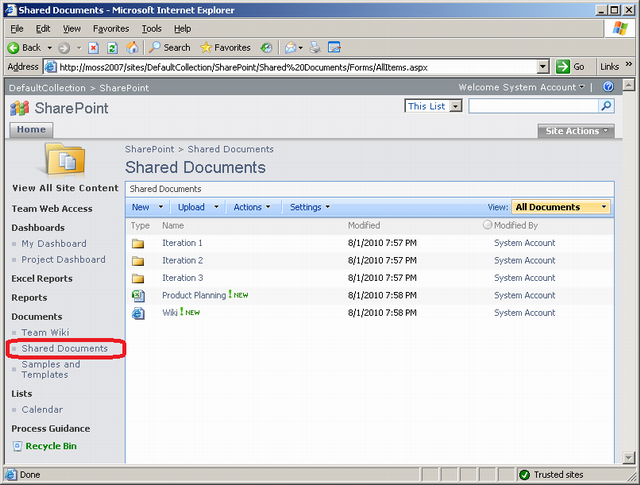Image resolution: width=640 pixels, height=485 pixels.
Task: Open the address bar dropdown arrow
Action: pyautogui.click(x=542, y=67)
